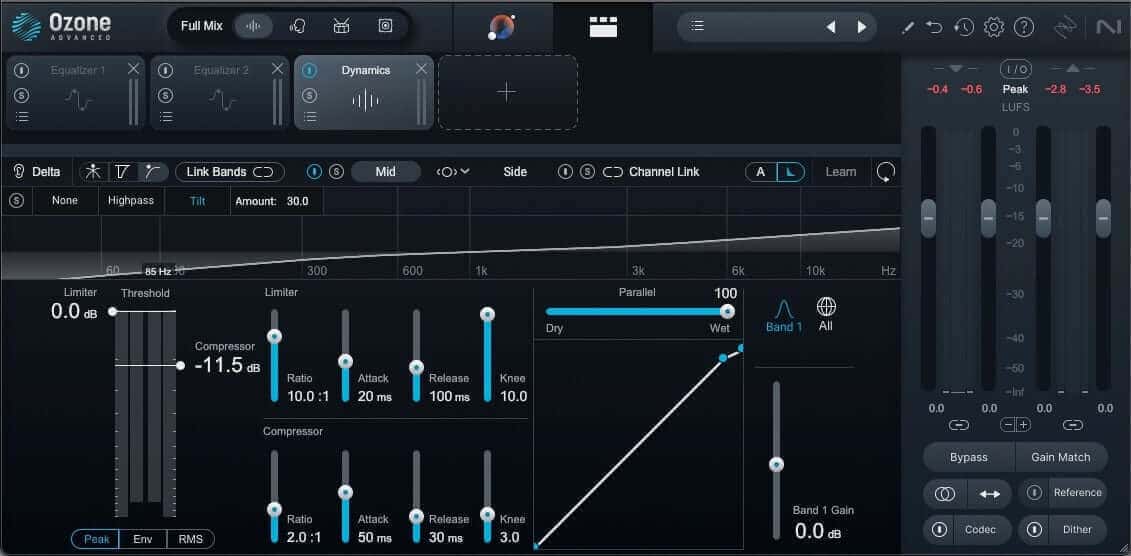This screenshot has width=1131, height=556.
Task: Solo the Dynamics module
Action: [x=309, y=95]
